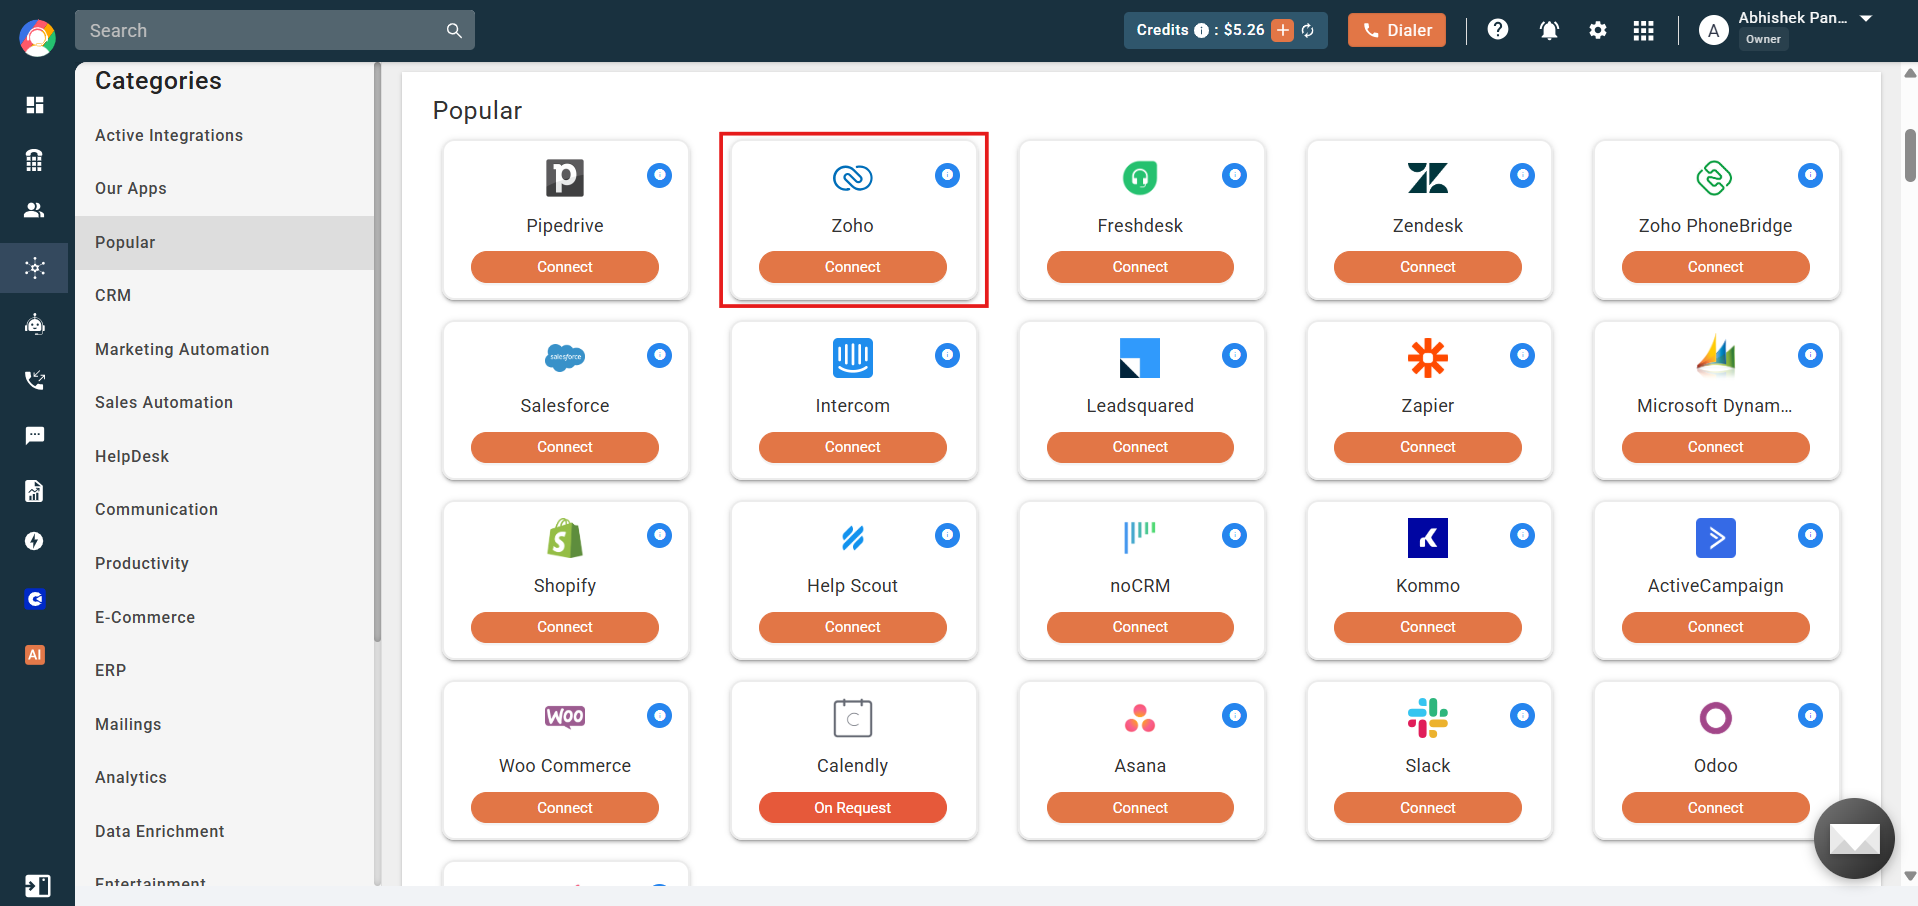The image size is (1918, 906).
Task: Click the Pipedrive info icon
Action: coord(659,175)
